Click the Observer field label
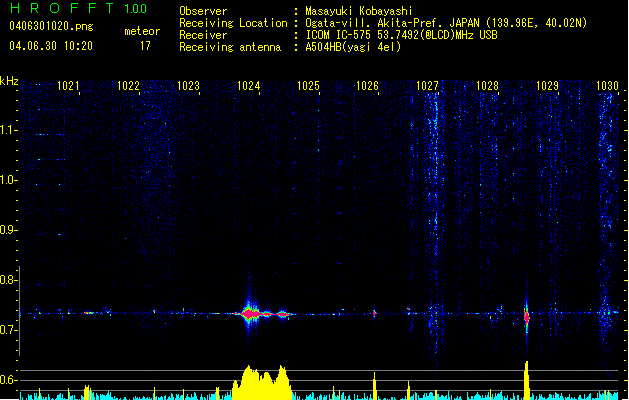This screenshot has height=400, width=629. click(x=203, y=11)
